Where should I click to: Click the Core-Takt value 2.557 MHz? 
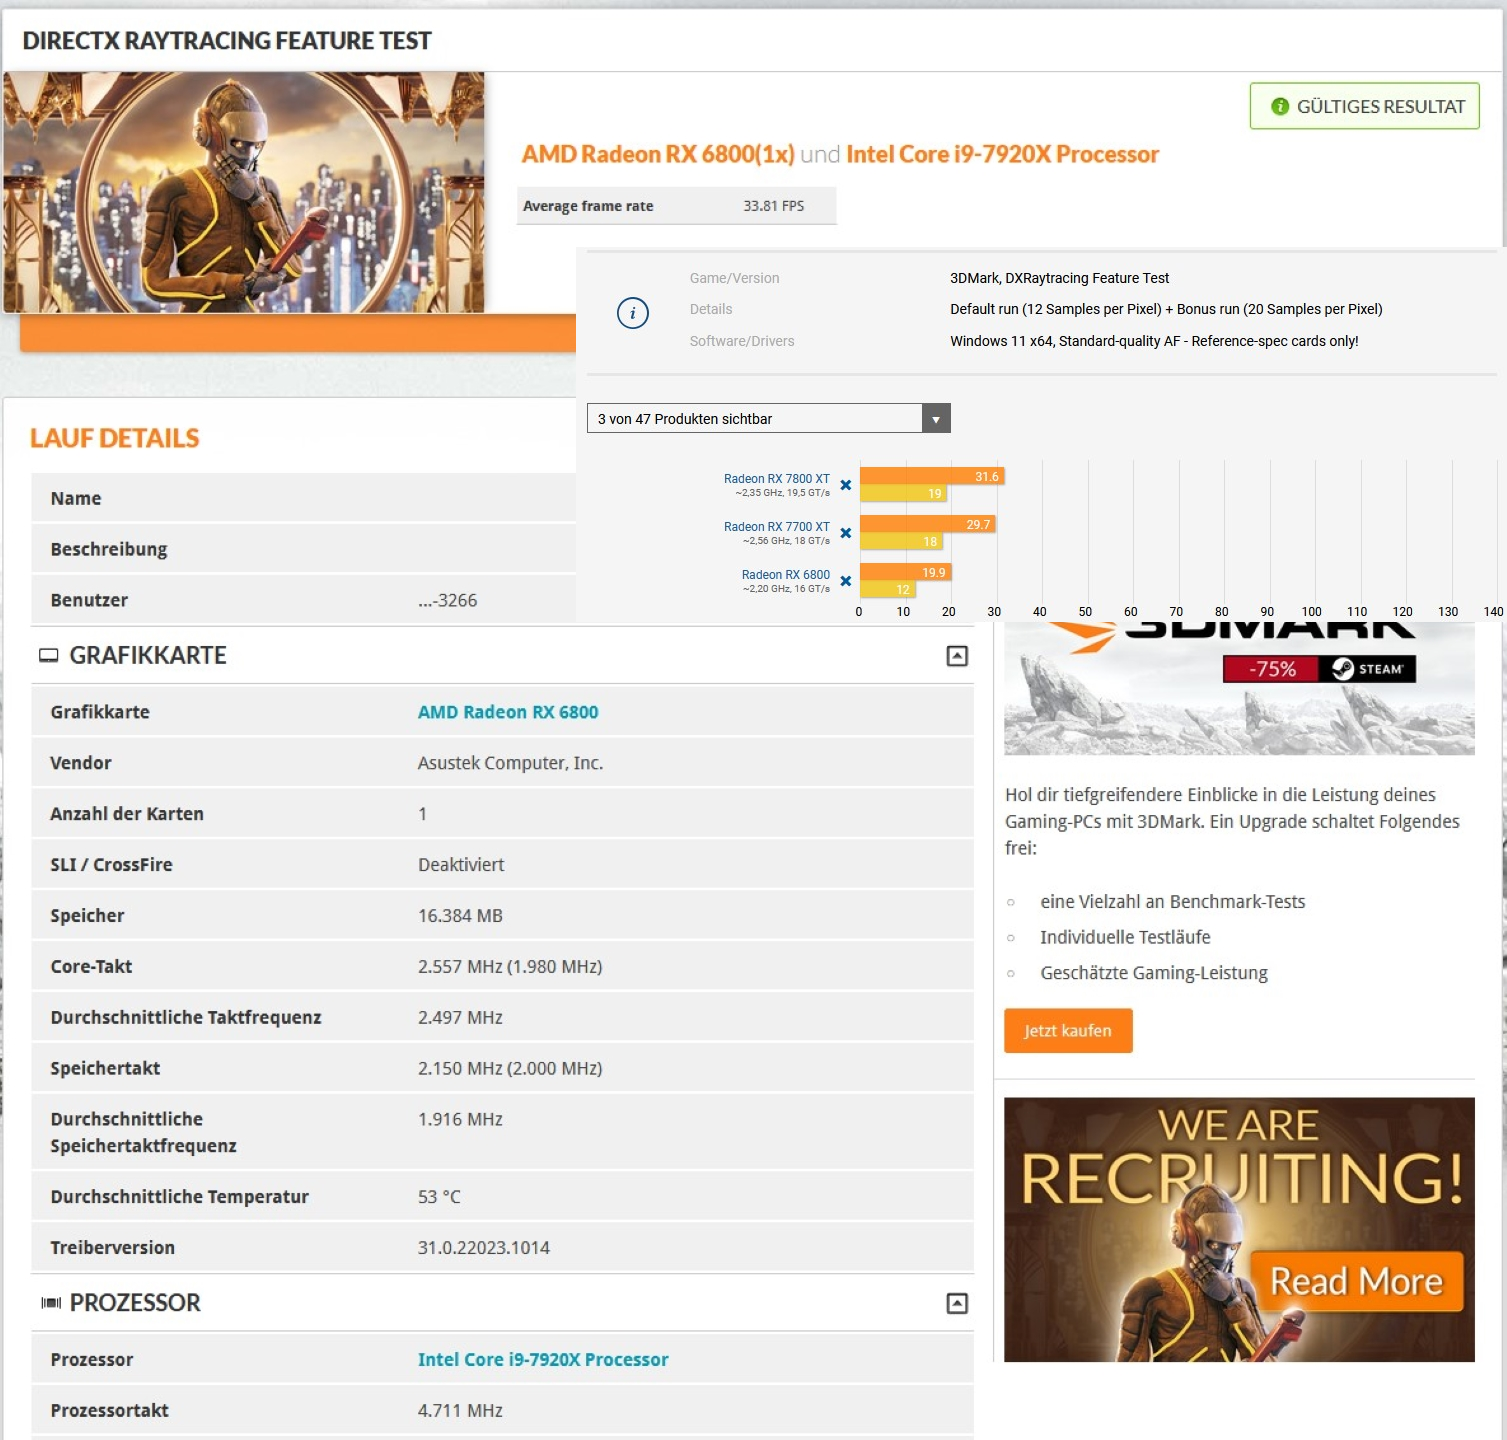click(510, 967)
